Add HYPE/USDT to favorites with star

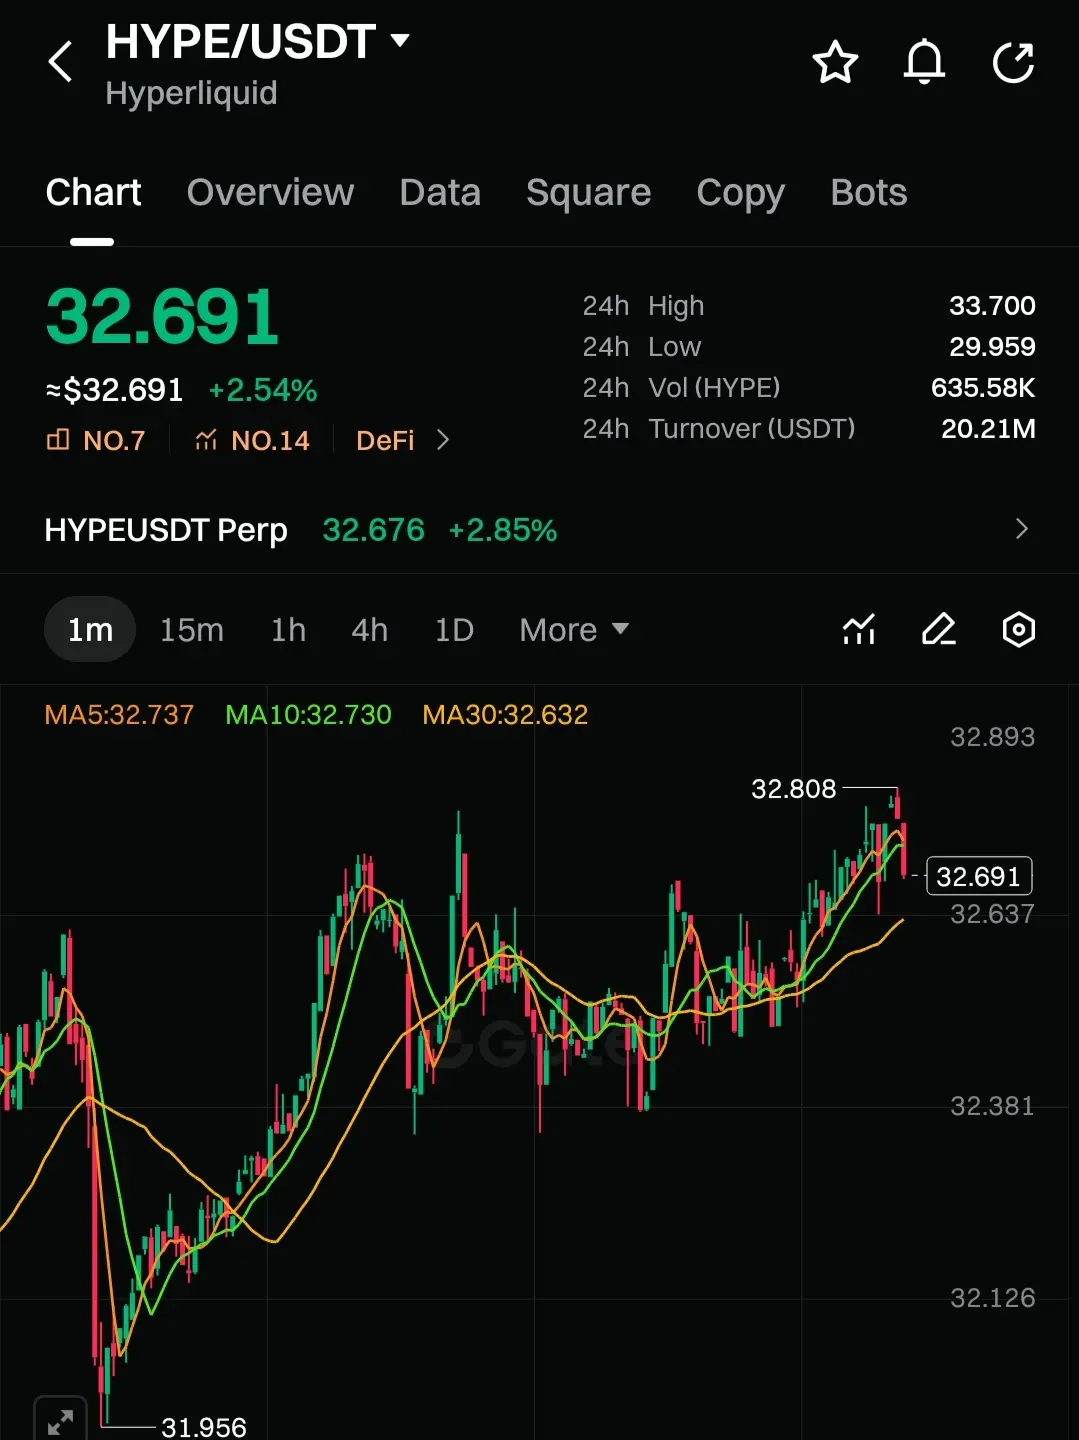(835, 62)
